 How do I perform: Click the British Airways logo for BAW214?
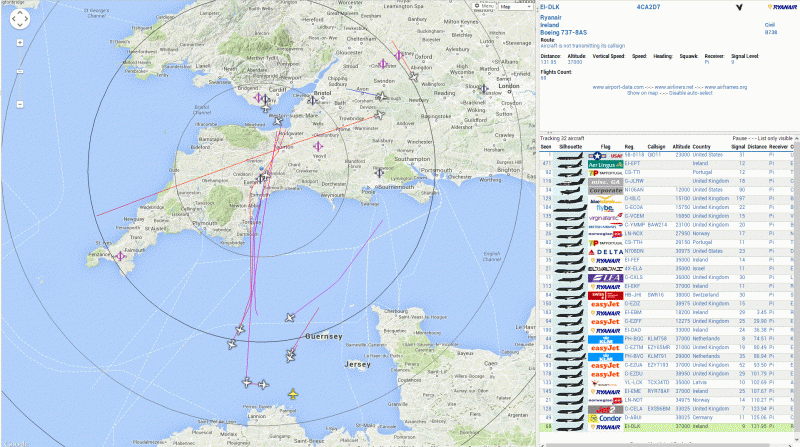click(x=605, y=226)
